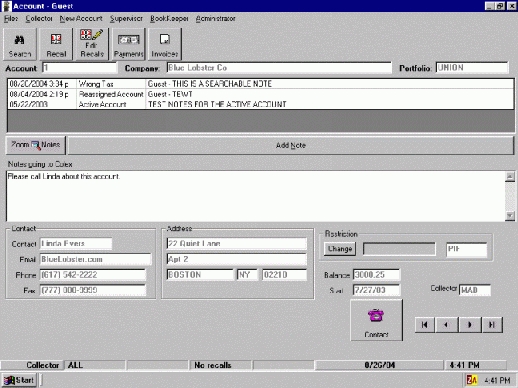
Task: Go to the next account record
Action: 470,325
